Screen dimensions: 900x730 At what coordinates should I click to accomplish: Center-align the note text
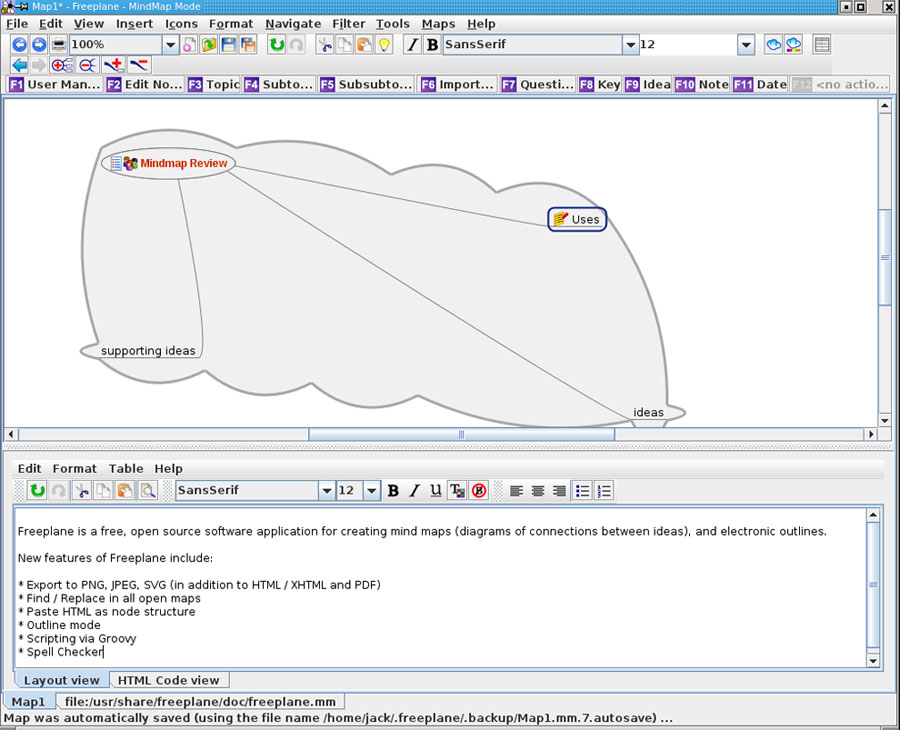(x=538, y=490)
